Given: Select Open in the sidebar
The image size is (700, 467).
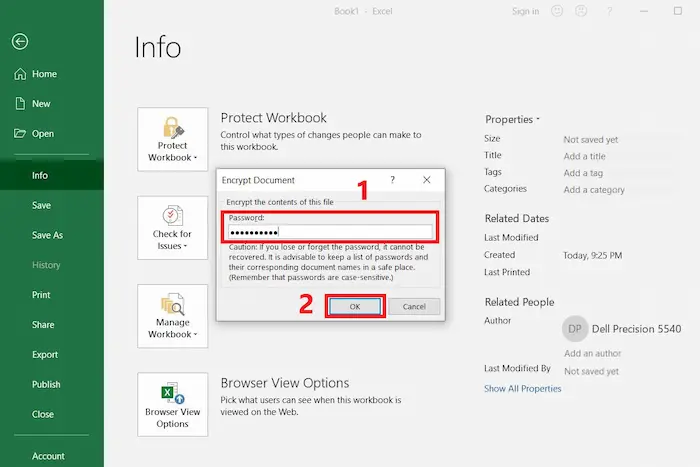Looking at the screenshot, I should [x=52, y=133].
